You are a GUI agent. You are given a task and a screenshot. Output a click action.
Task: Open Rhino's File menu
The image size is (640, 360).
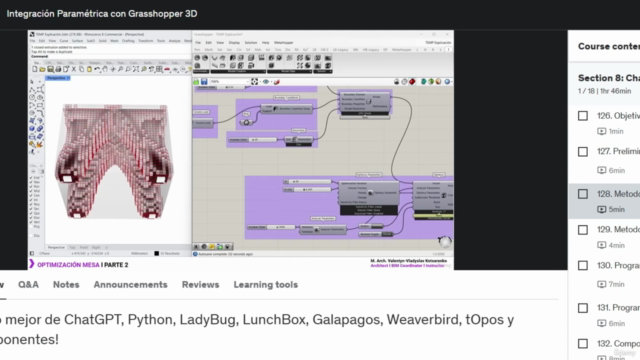[32, 41]
